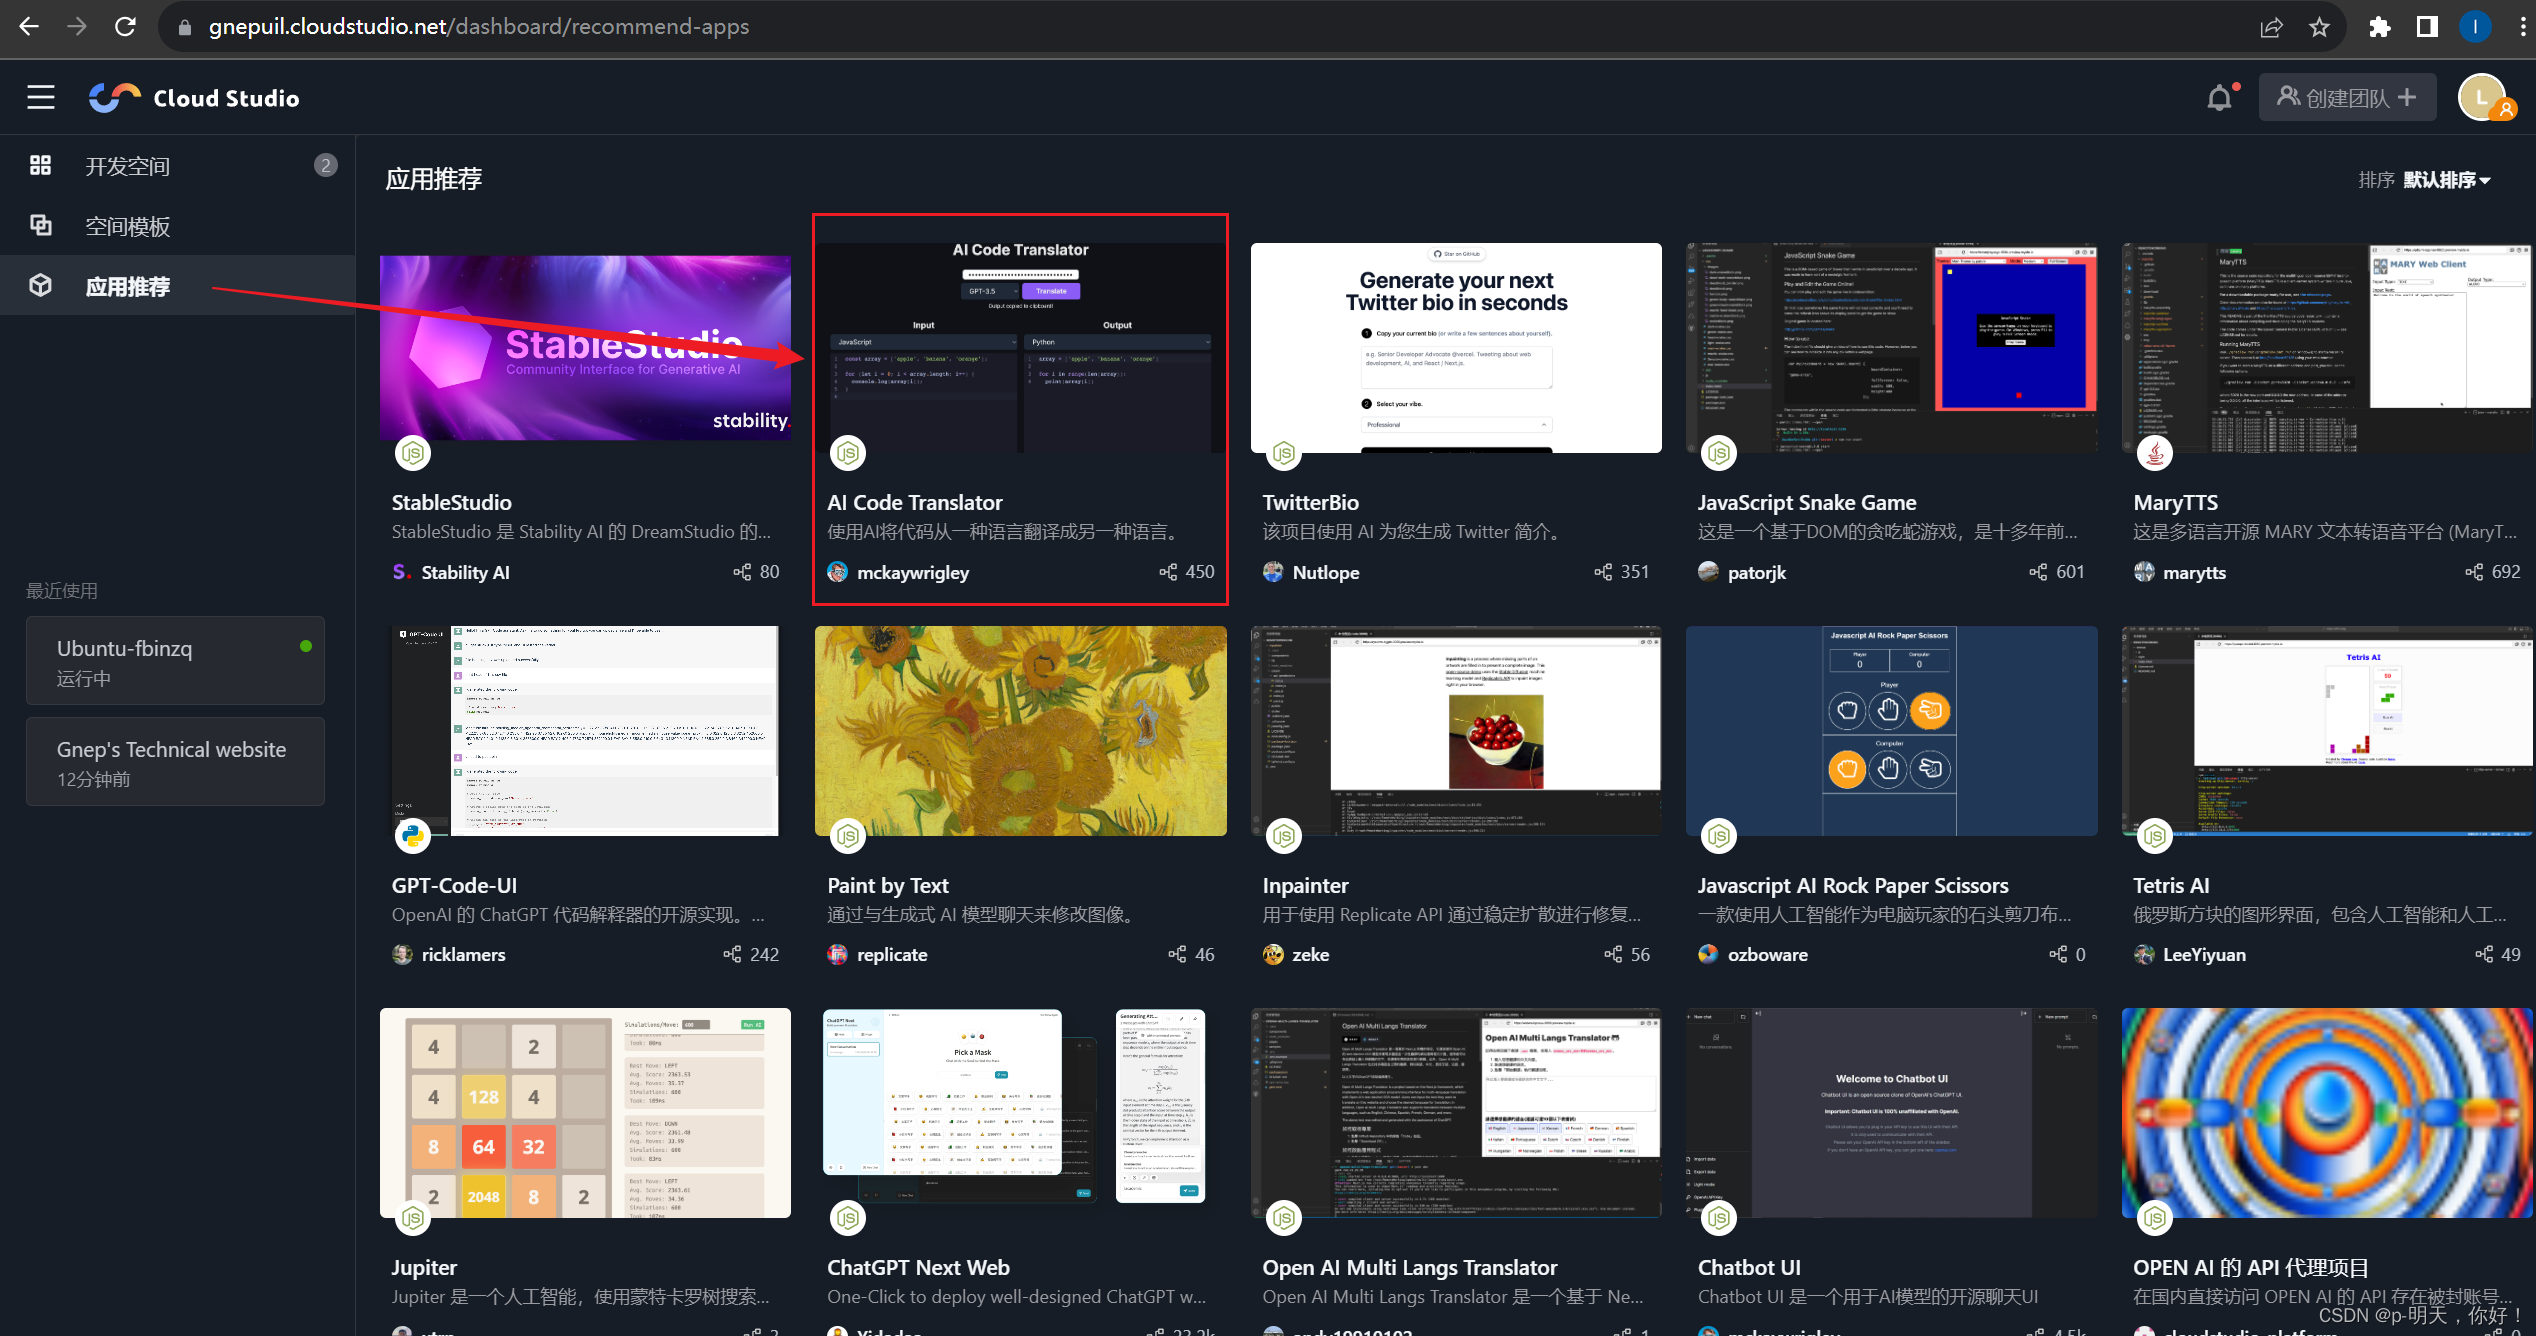
Task: Open the hamburger sidebar menu
Action: (41, 97)
